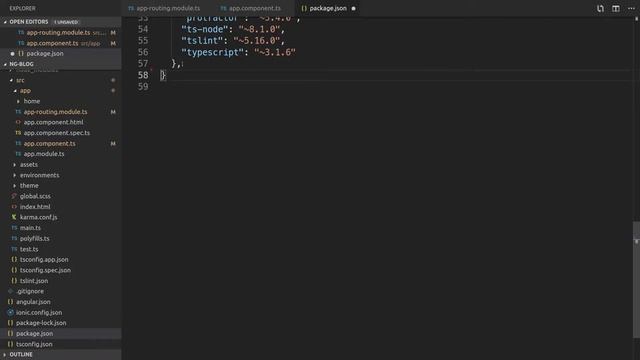Collapse the NG-BLOG folder section
This screenshot has width=640, height=360.
5,64
